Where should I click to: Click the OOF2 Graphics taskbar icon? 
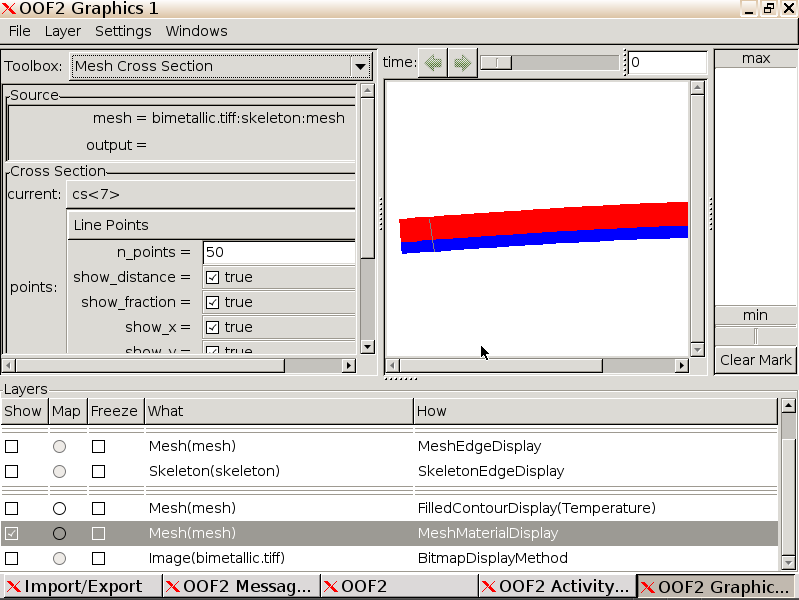tap(716, 586)
